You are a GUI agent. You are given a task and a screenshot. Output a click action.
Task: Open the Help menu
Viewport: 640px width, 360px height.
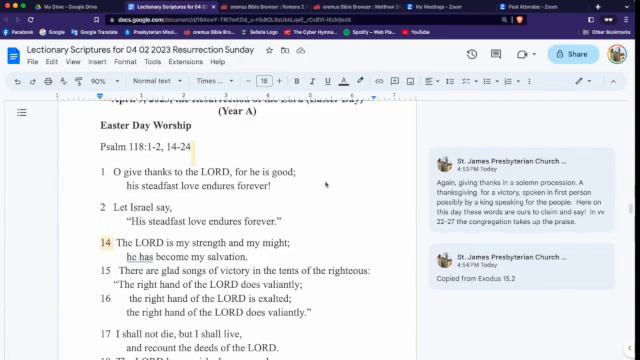pos(218,62)
